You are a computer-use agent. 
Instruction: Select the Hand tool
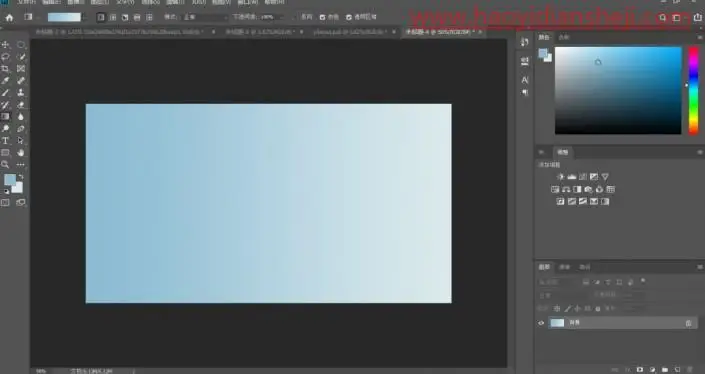click(x=21, y=152)
